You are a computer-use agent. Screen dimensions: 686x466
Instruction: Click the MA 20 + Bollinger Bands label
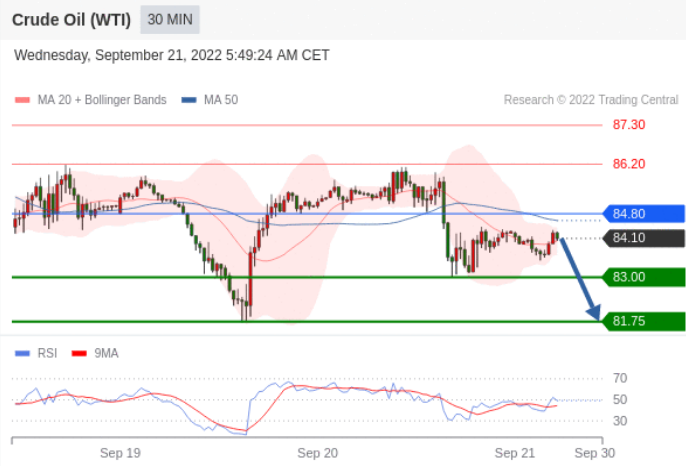102,100
